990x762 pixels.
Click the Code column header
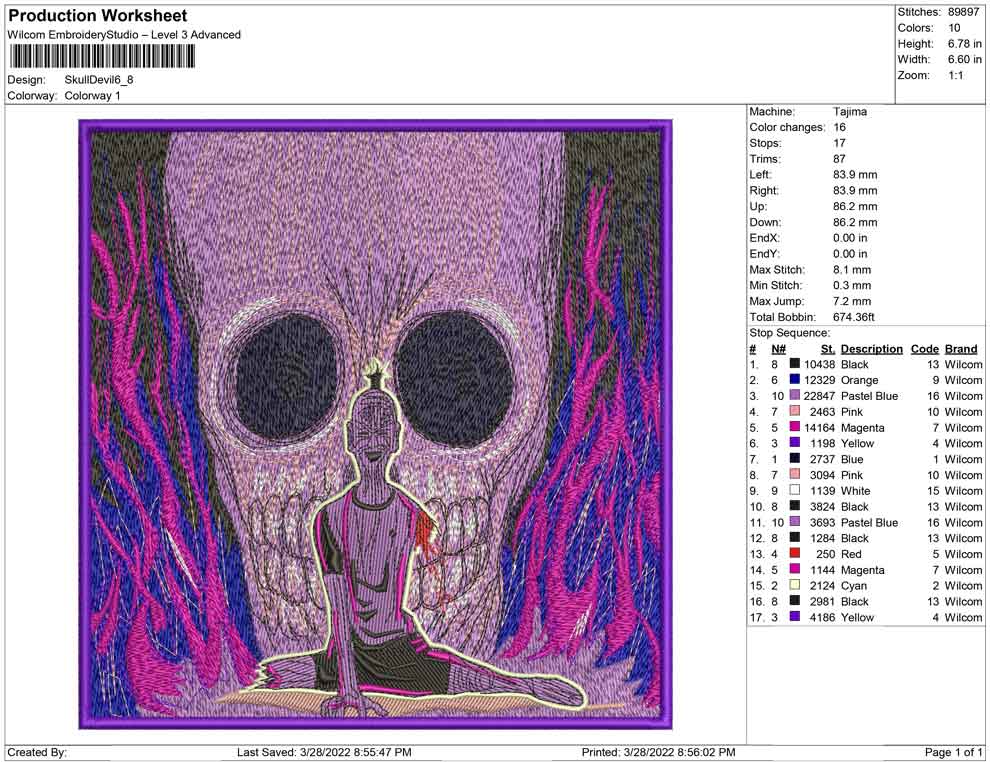pyautogui.click(x=924, y=349)
